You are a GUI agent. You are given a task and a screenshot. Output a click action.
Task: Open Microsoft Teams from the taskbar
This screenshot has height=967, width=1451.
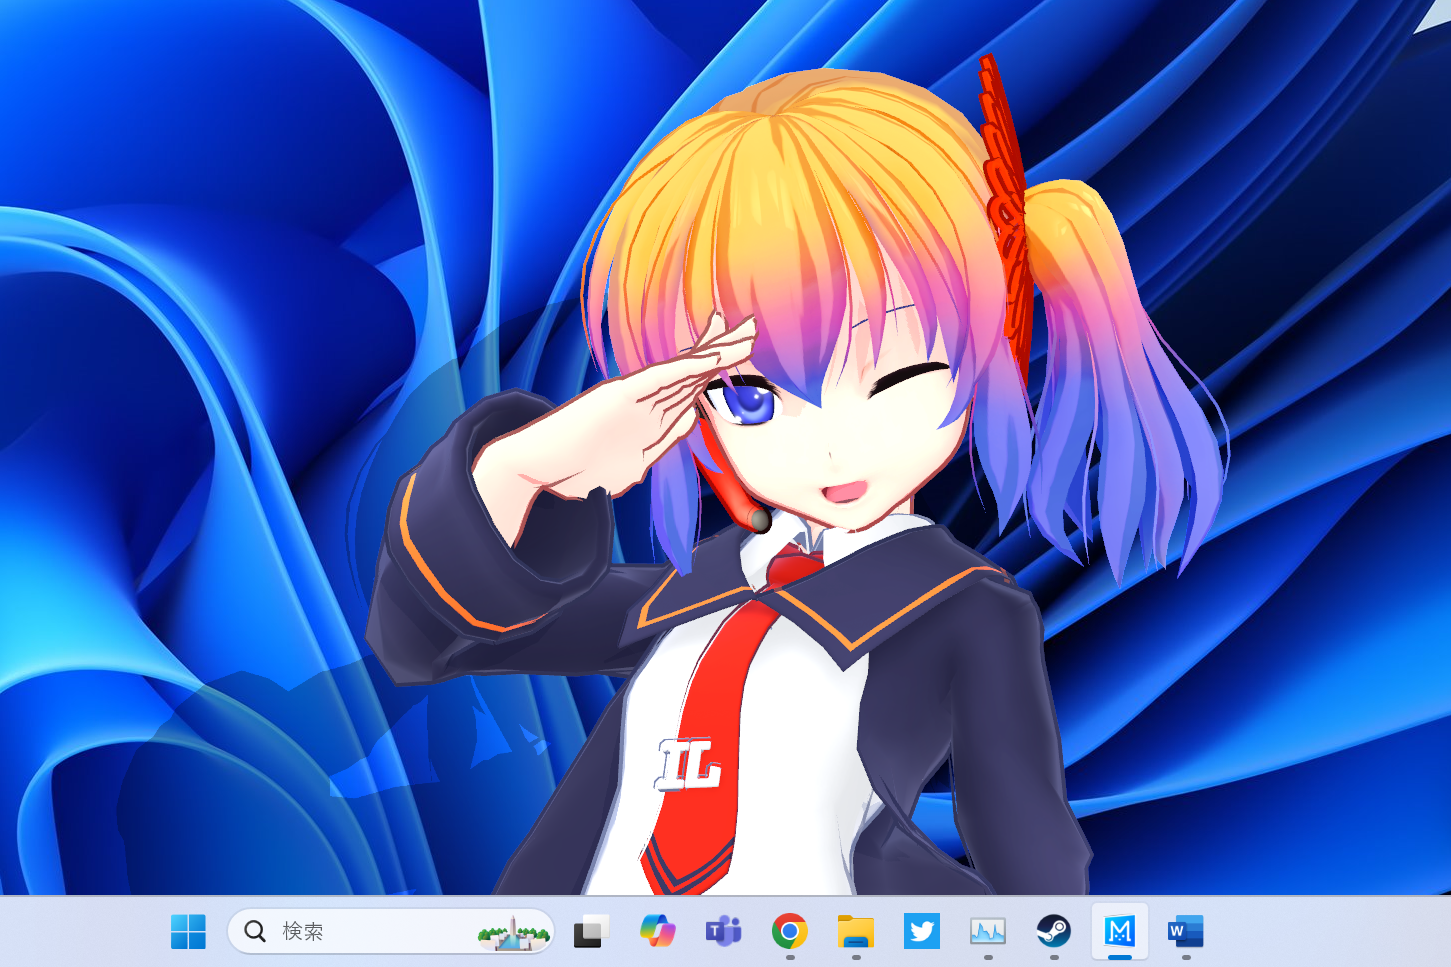[x=723, y=931]
